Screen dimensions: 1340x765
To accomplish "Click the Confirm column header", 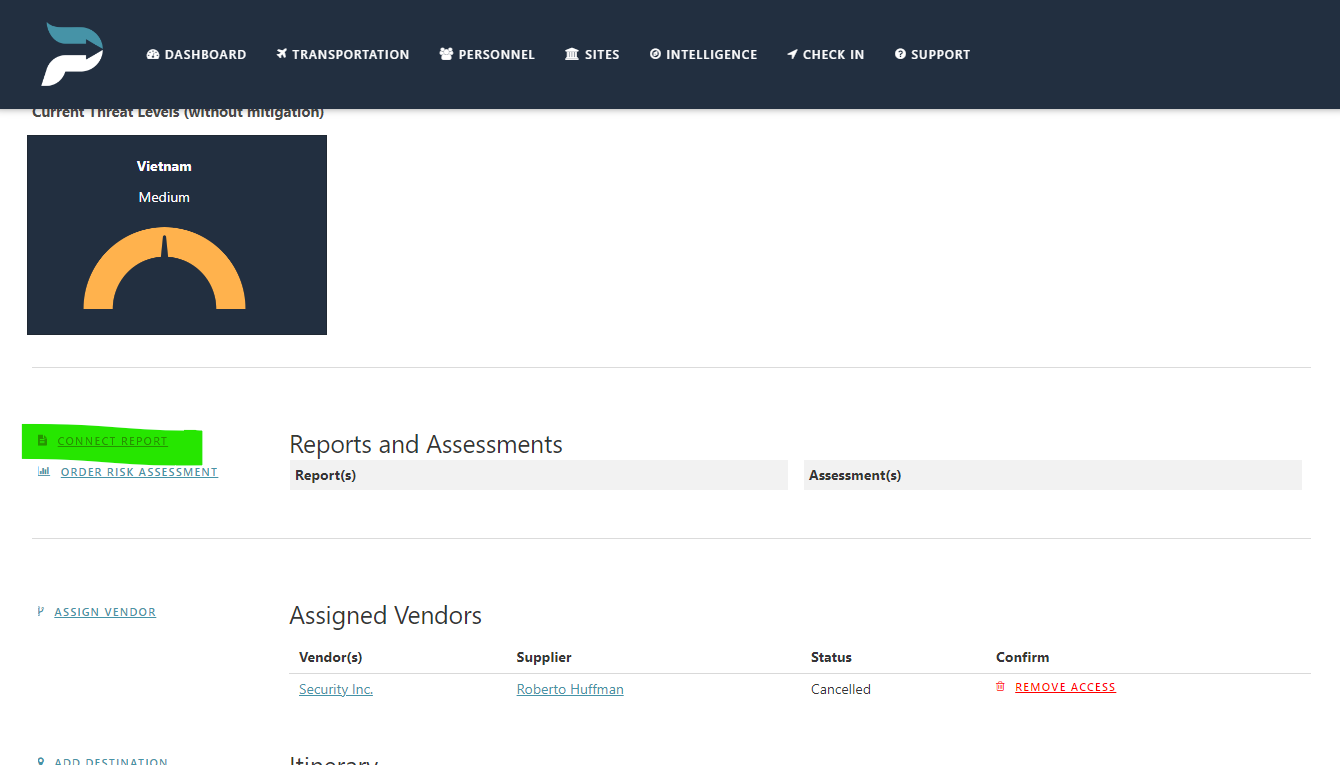I will pos(1023,657).
